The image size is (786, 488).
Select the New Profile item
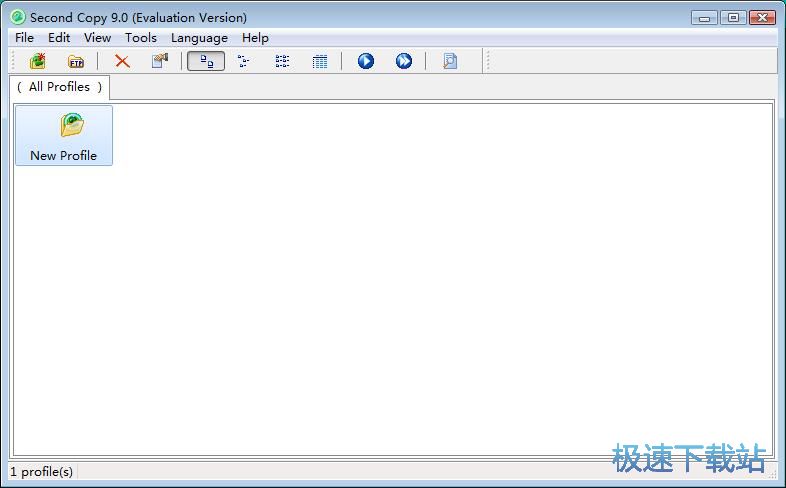tap(64, 135)
